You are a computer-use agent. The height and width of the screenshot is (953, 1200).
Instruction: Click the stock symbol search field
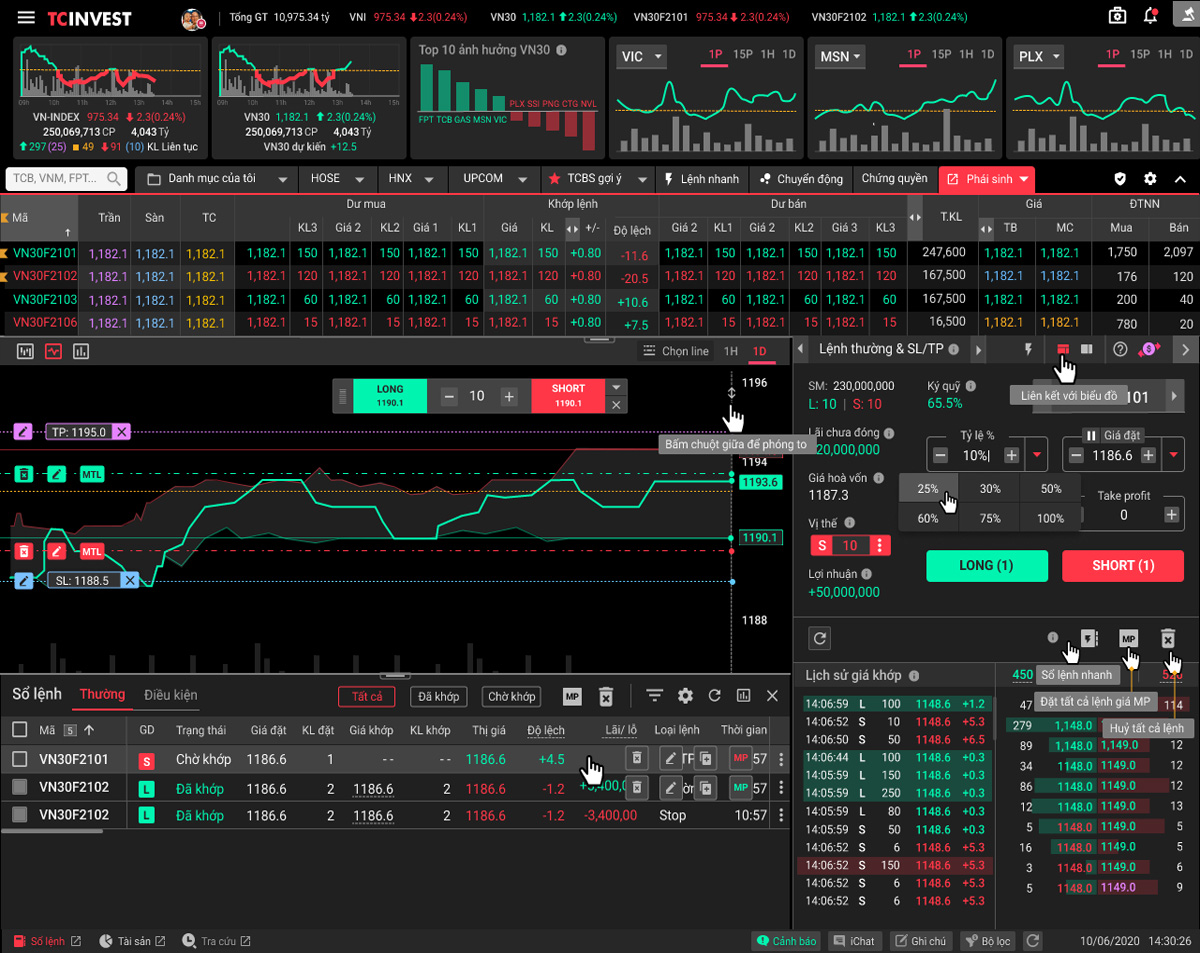[x=58, y=179]
